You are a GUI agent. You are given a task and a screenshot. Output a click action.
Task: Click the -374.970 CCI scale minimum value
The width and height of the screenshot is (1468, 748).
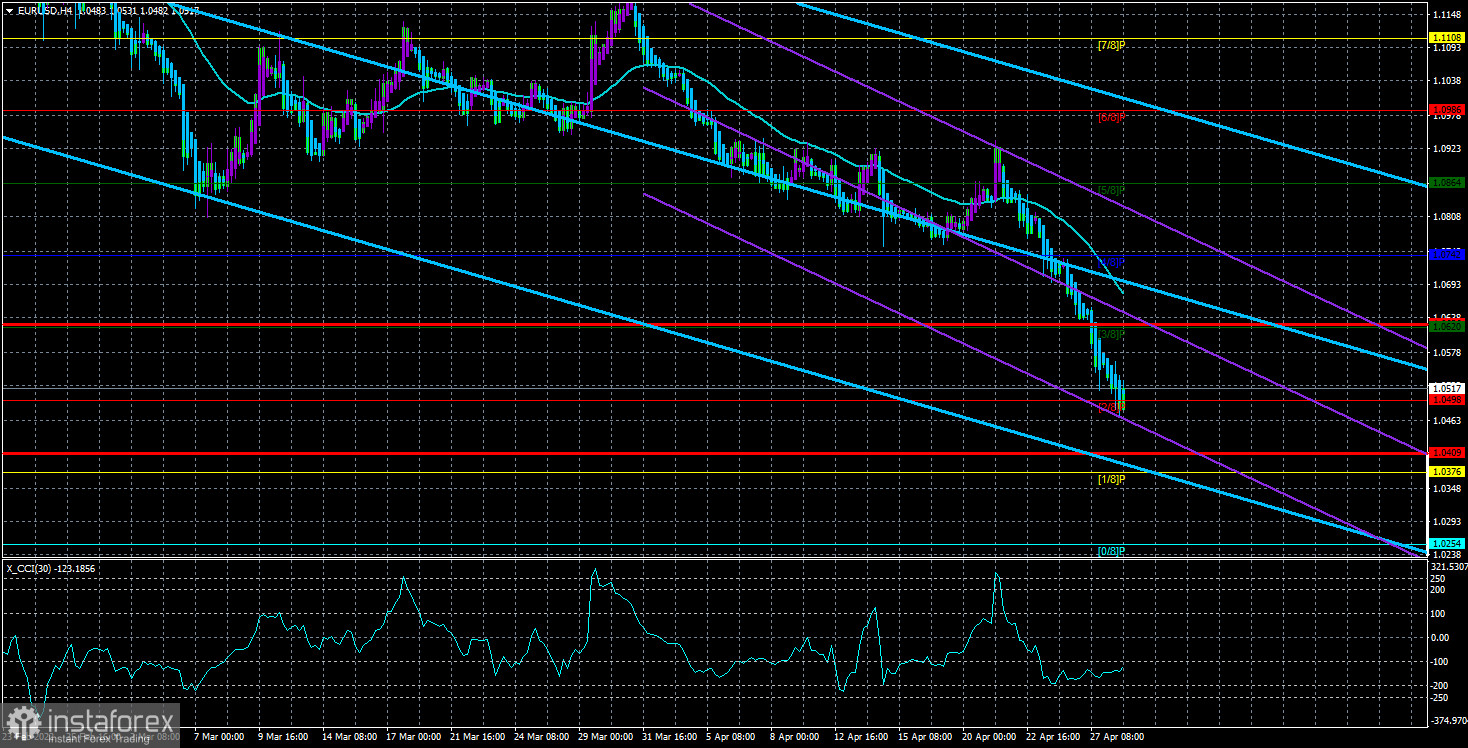(x=1449, y=720)
